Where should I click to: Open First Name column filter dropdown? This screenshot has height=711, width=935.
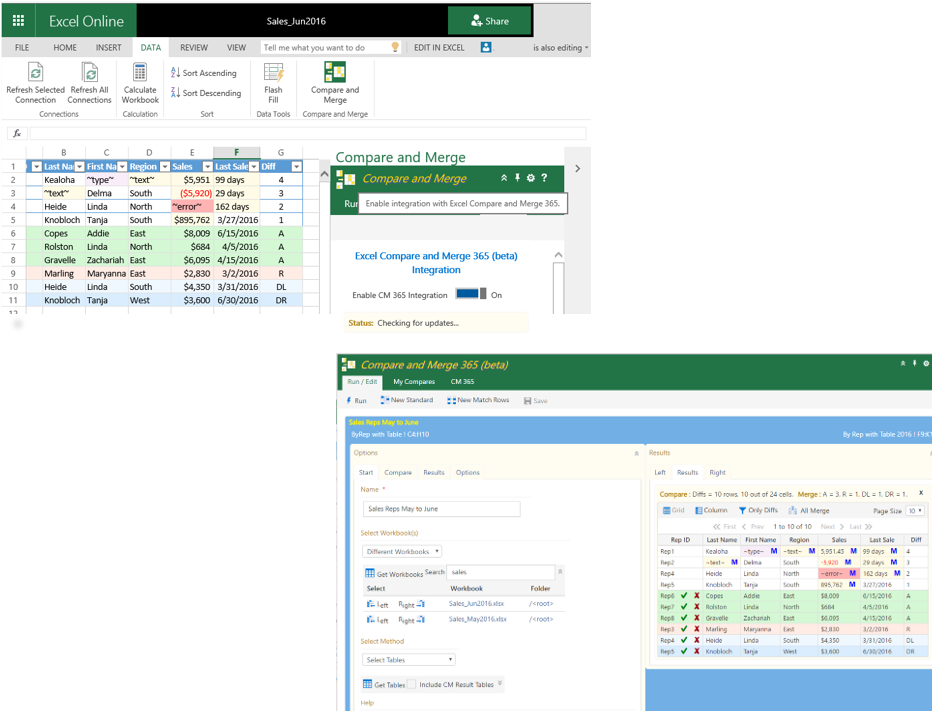pos(122,166)
